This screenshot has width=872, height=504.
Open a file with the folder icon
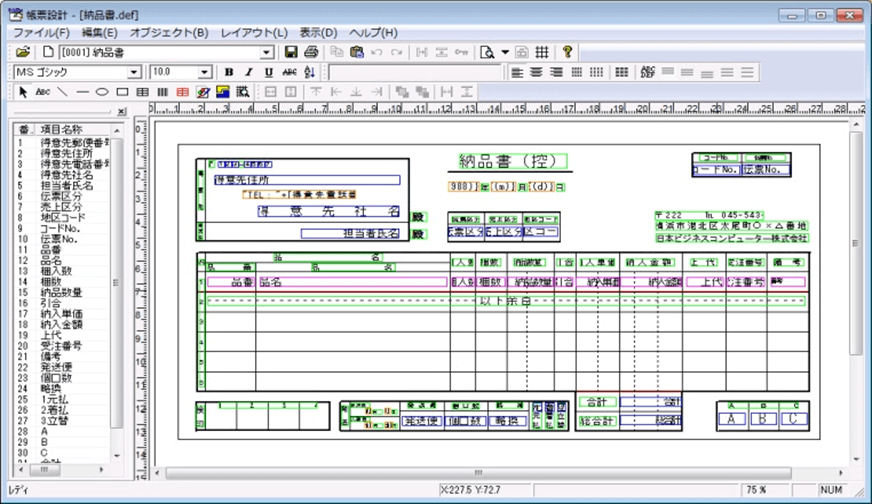coord(23,52)
